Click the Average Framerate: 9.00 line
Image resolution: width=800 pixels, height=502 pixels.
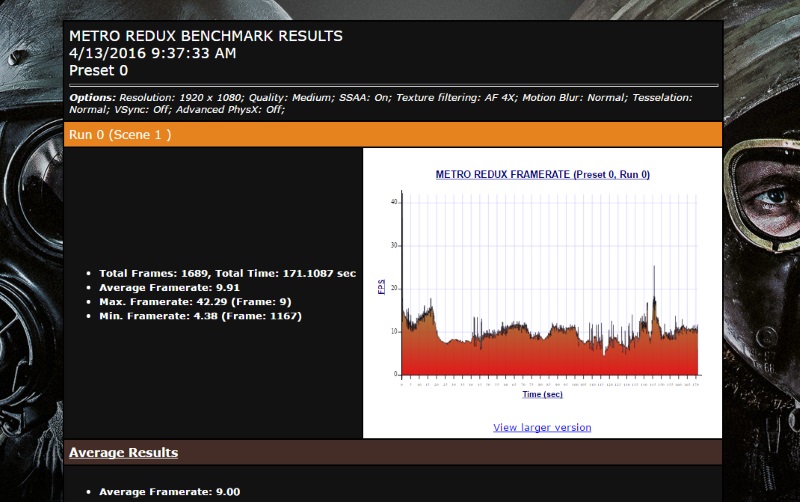click(169, 492)
